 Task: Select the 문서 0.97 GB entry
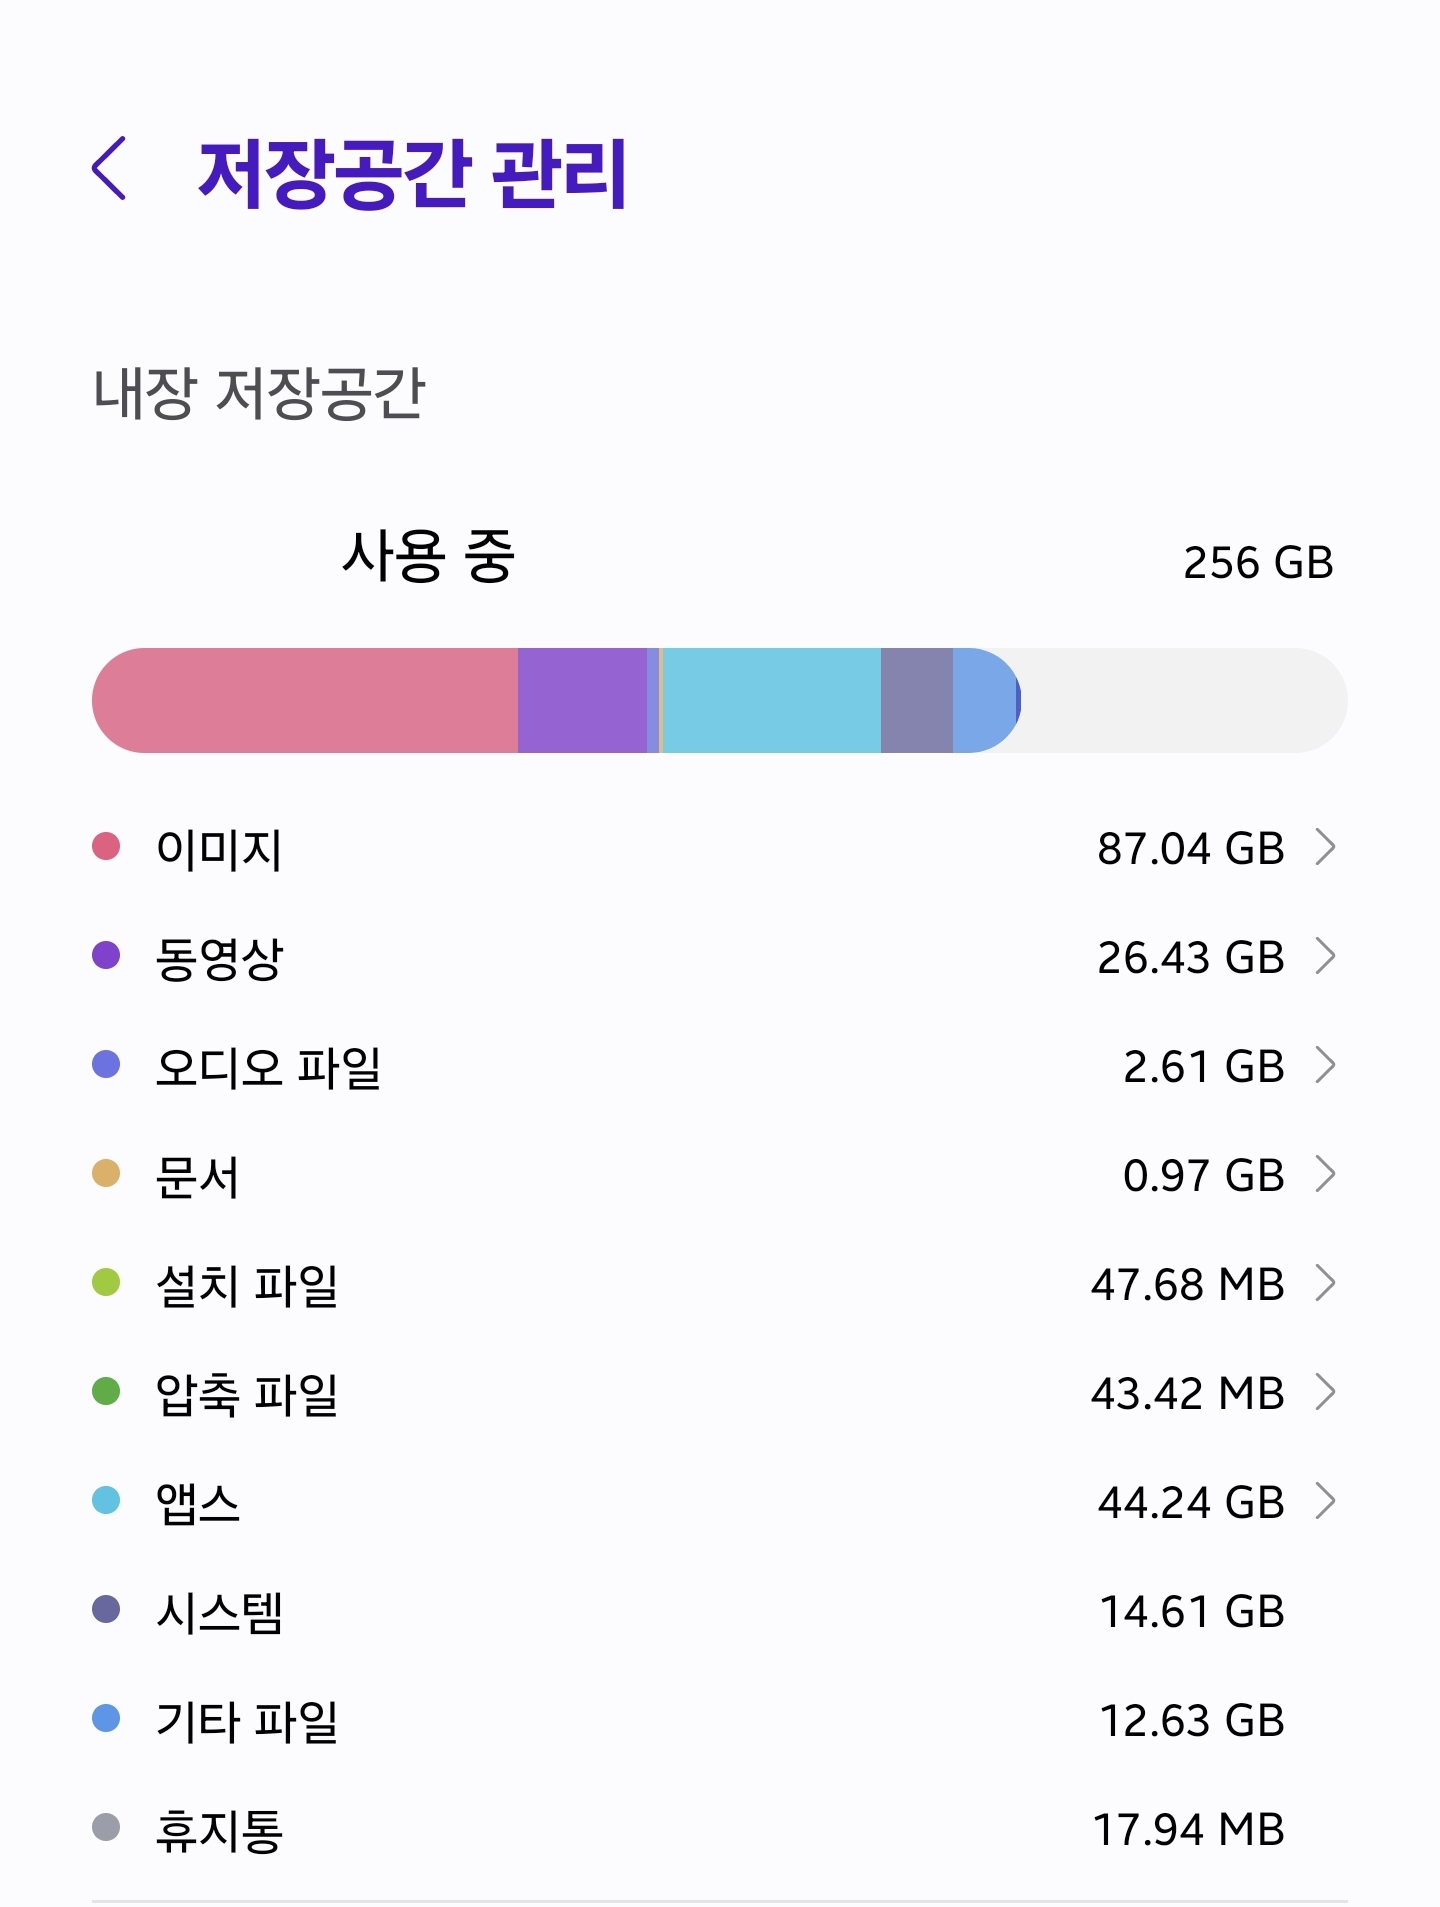click(x=720, y=1174)
